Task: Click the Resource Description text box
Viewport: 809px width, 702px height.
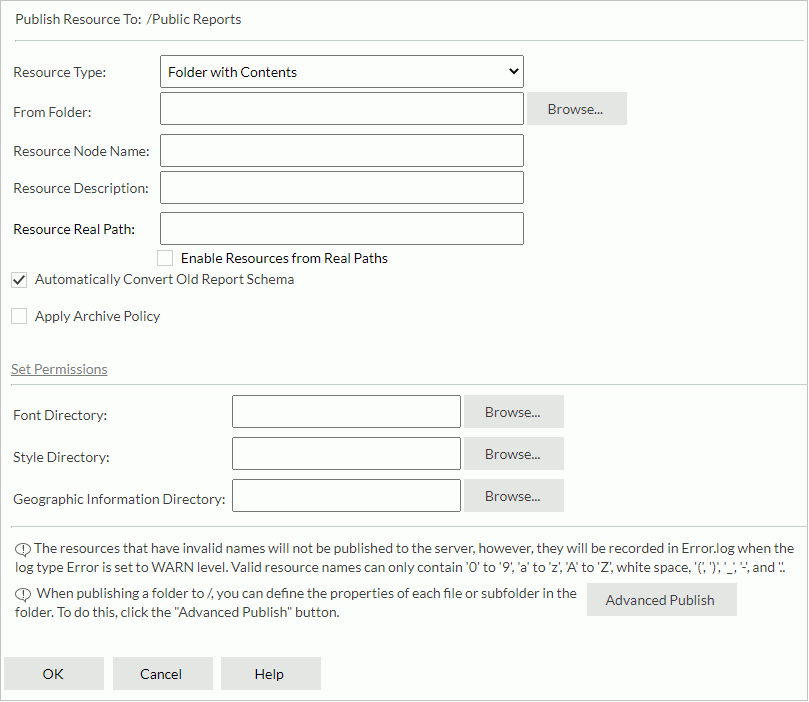Action: [x=340, y=187]
